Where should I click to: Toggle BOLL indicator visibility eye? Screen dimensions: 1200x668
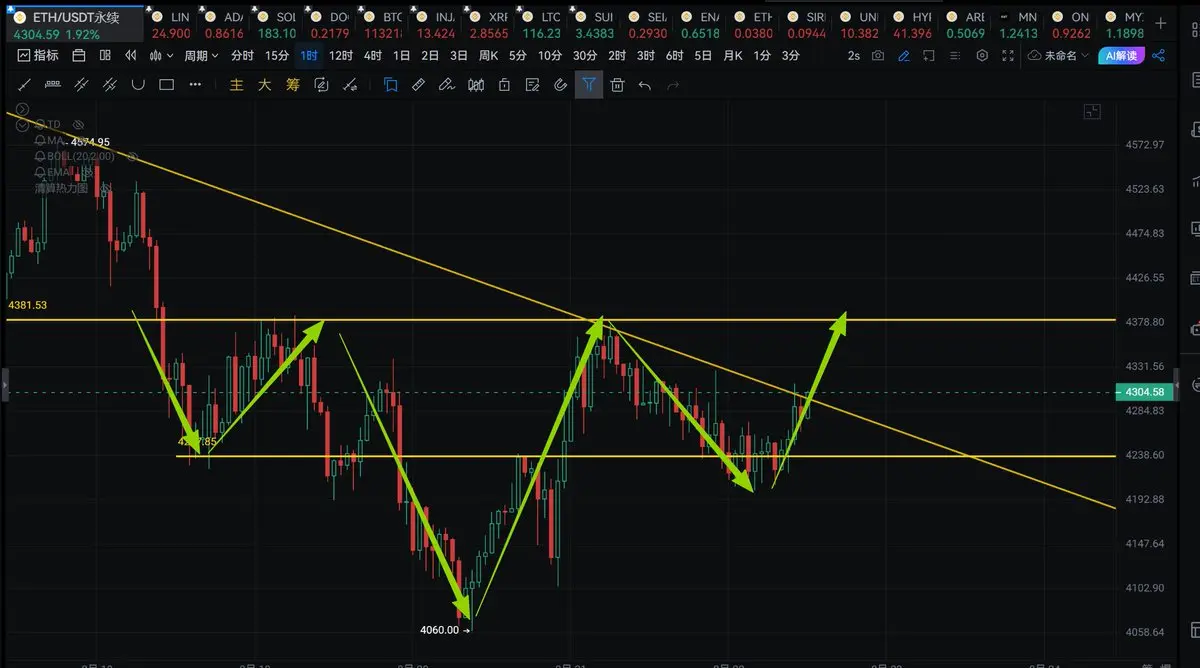130,156
